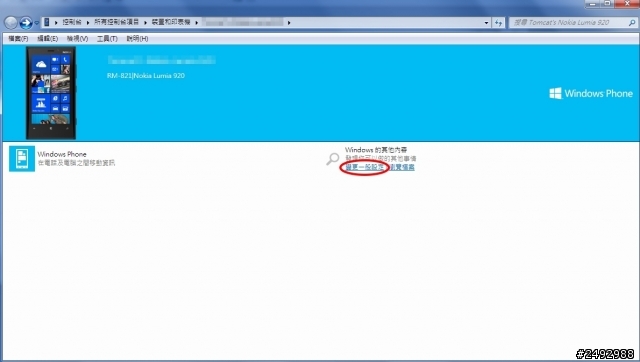
Task: Click the Windows Phone title text
Action: 62,154
